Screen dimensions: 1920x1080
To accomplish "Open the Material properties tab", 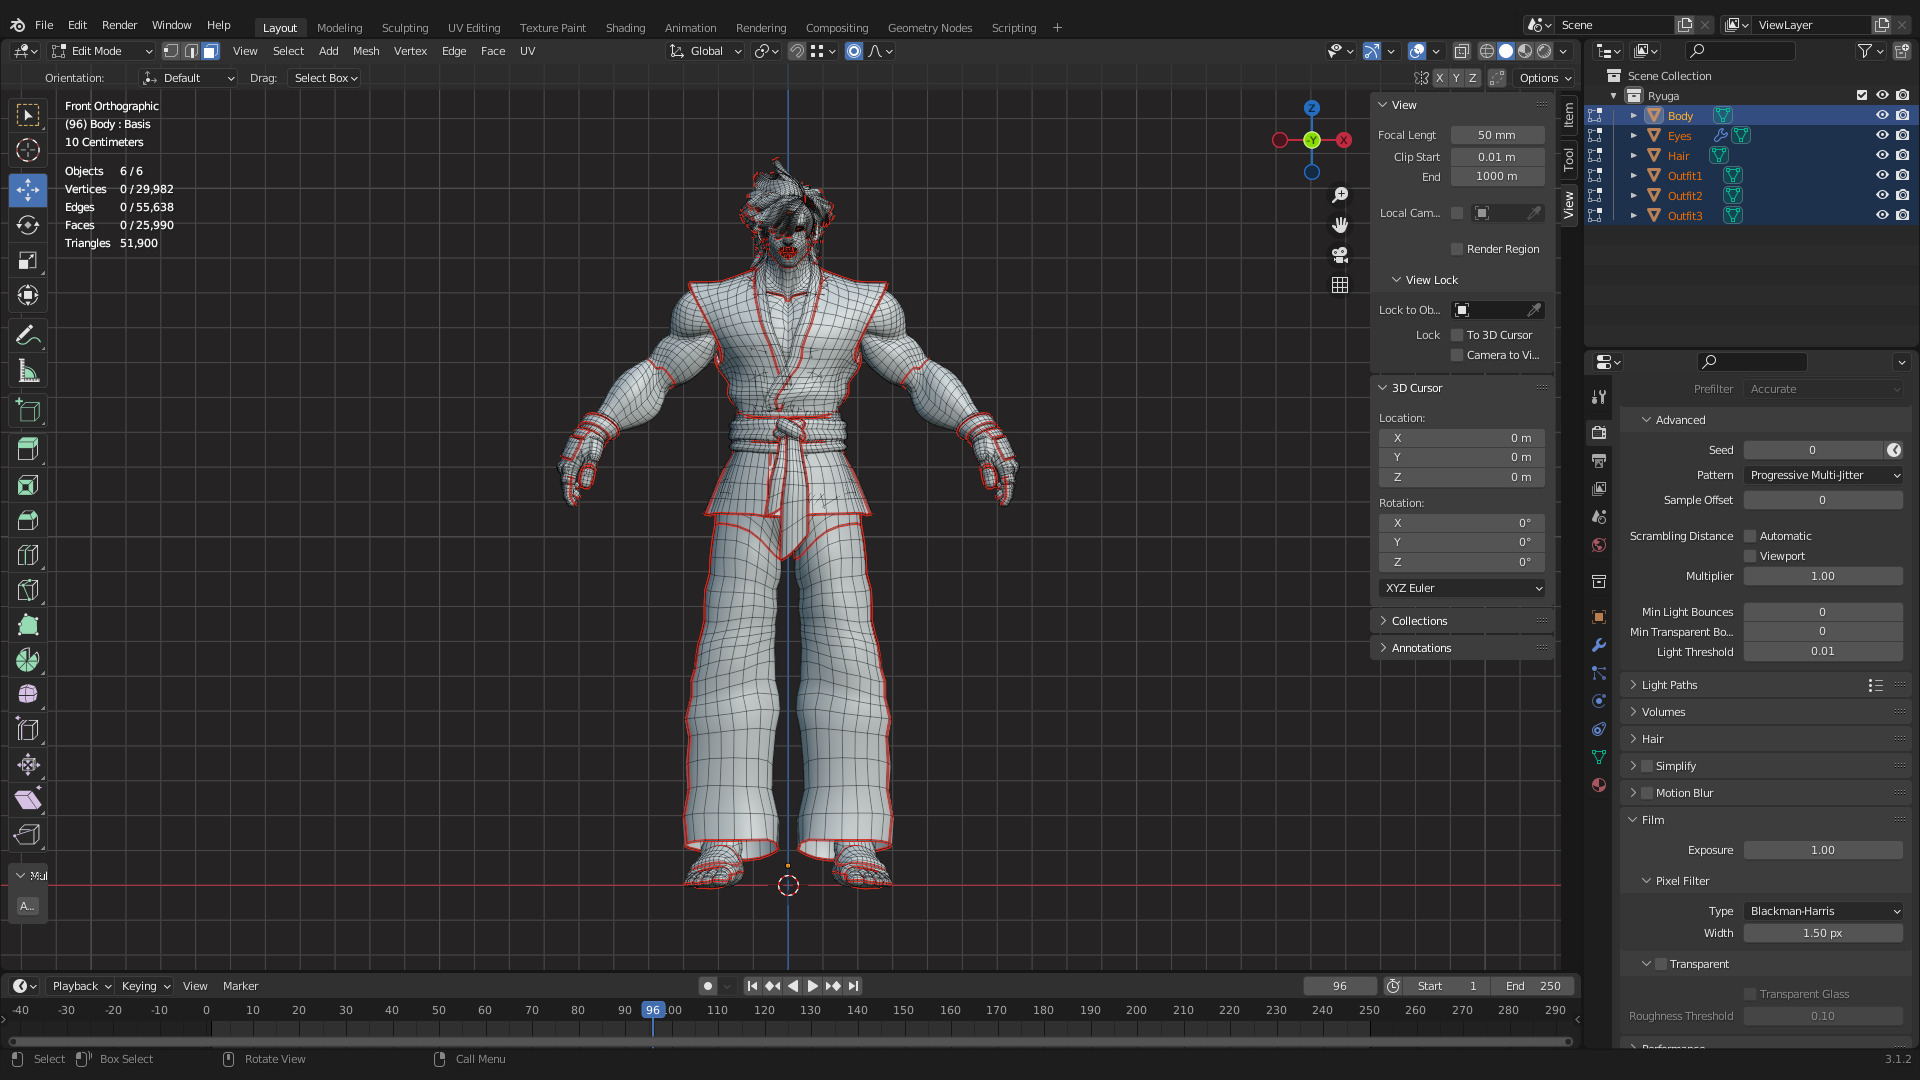I will pos(1599,785).
